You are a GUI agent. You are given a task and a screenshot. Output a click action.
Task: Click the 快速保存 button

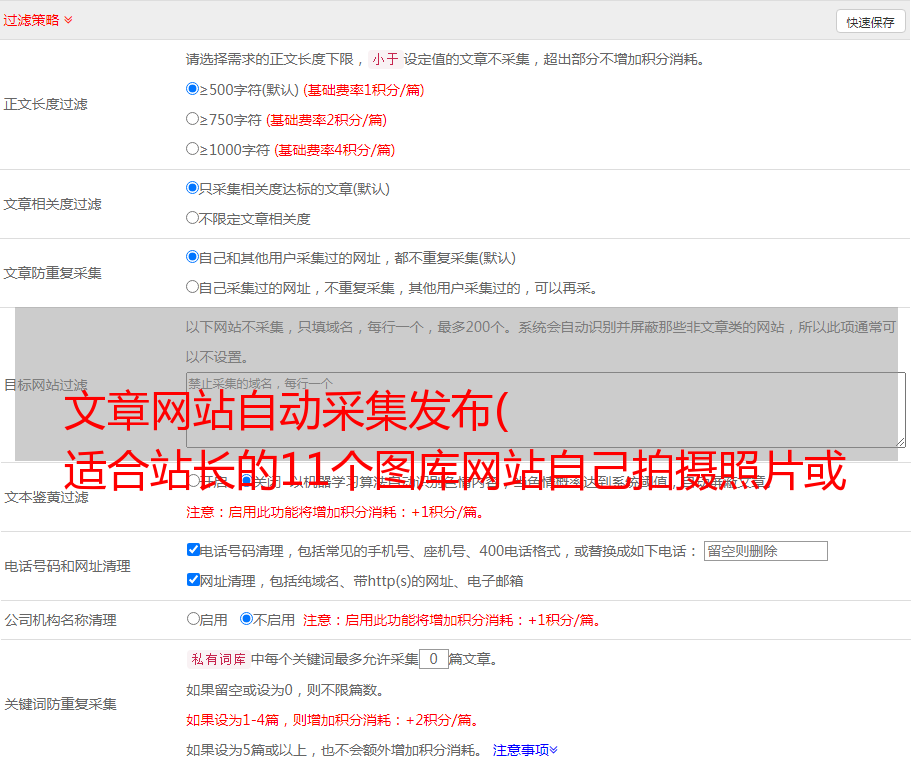869,22
